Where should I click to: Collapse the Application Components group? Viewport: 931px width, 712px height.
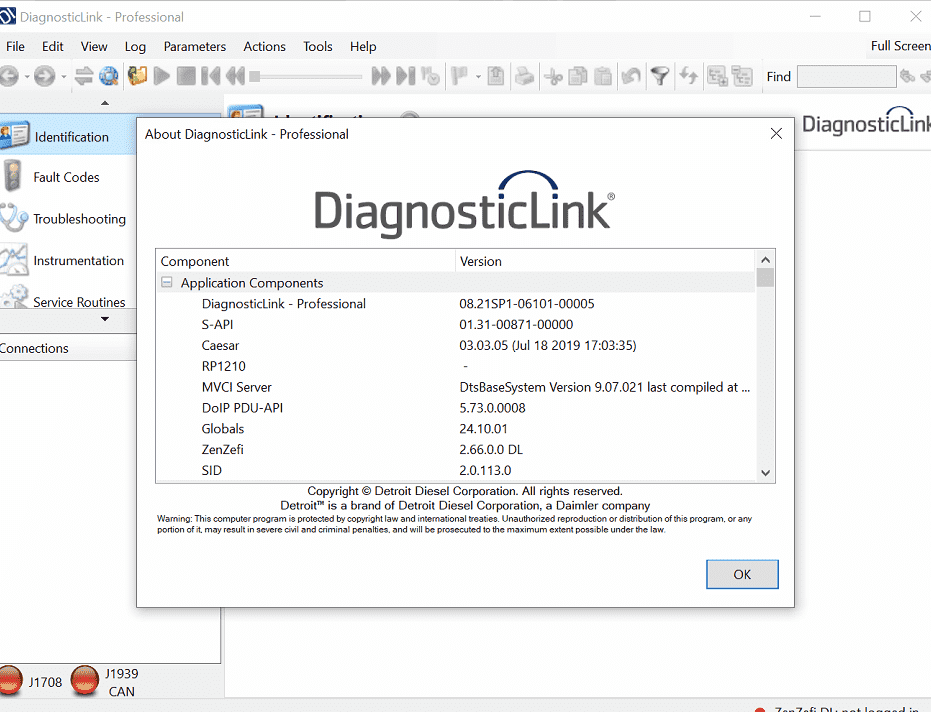167,283
